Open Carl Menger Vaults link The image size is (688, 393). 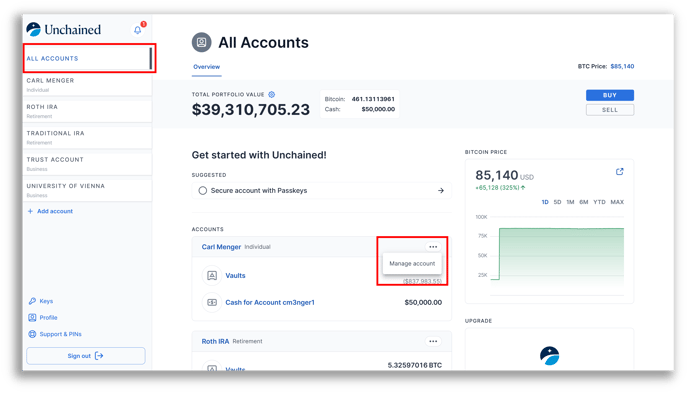pos(235,275)
